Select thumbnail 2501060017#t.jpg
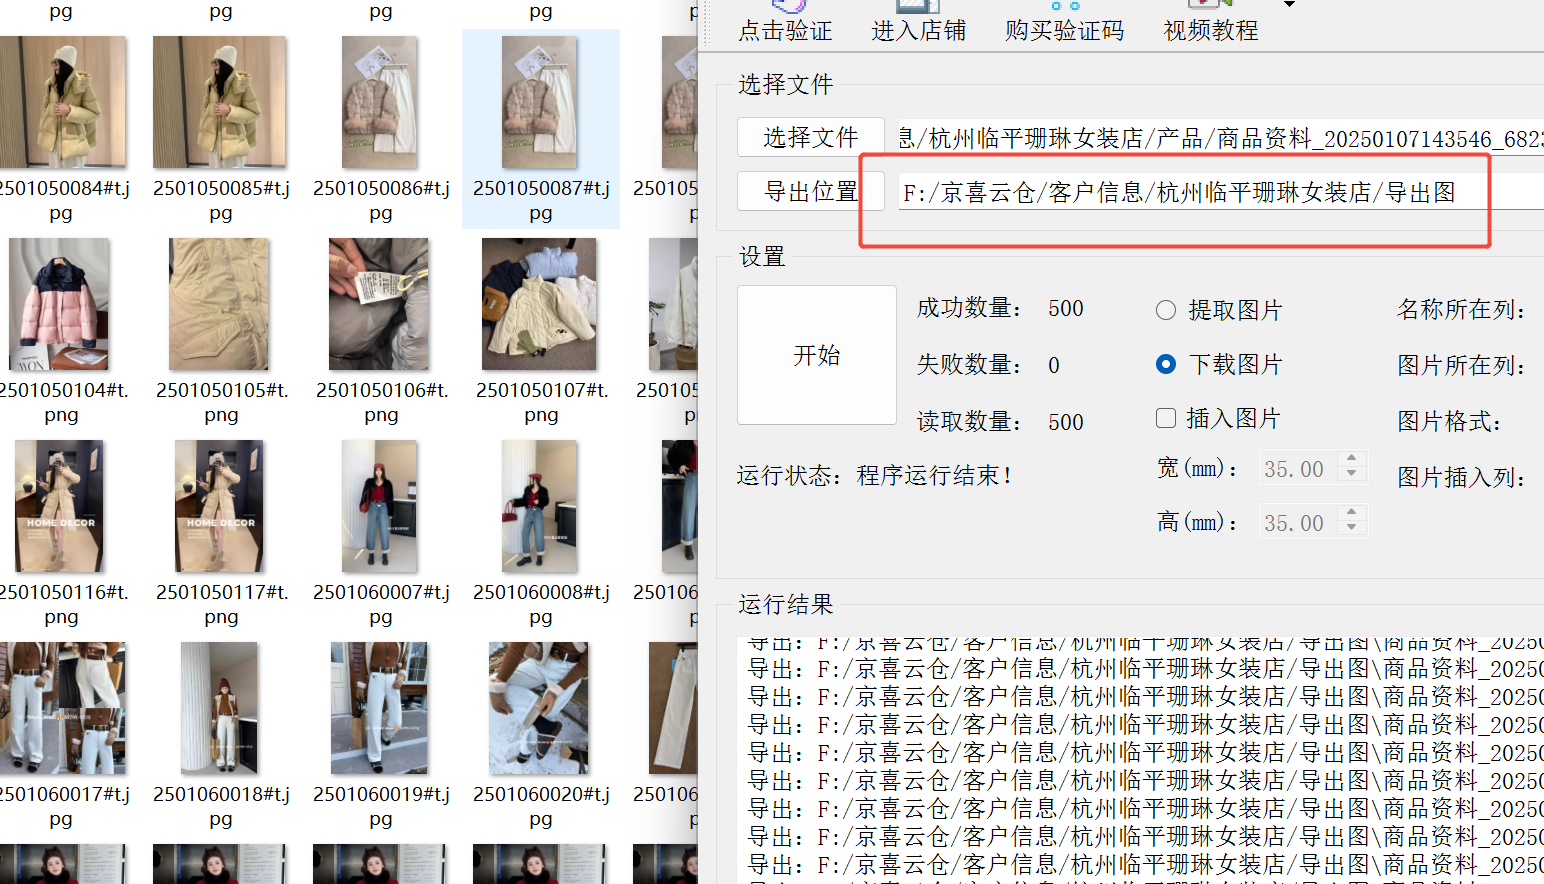 tap(62, 708)
